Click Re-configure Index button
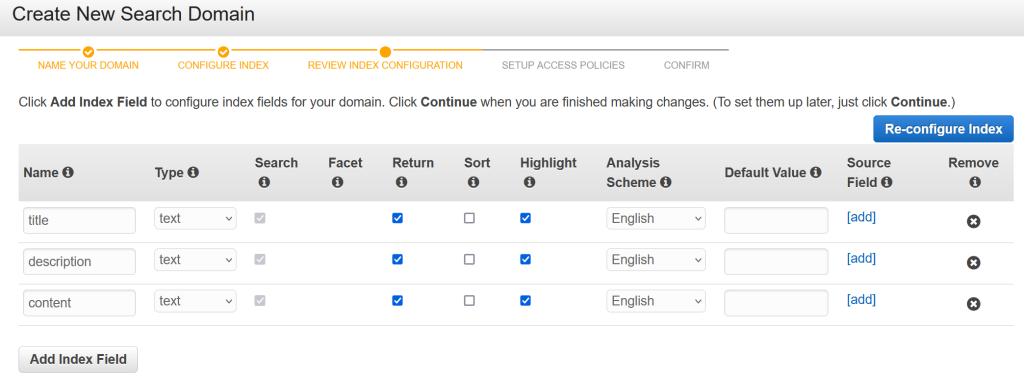The width and height of the screenshot is (1024, 384). coord(943,129)
